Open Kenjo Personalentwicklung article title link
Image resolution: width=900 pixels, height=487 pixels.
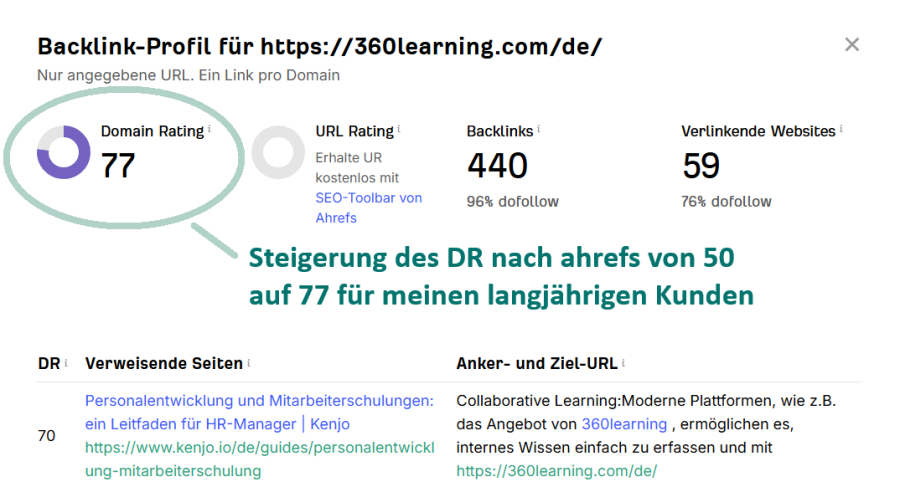(259, 412)
